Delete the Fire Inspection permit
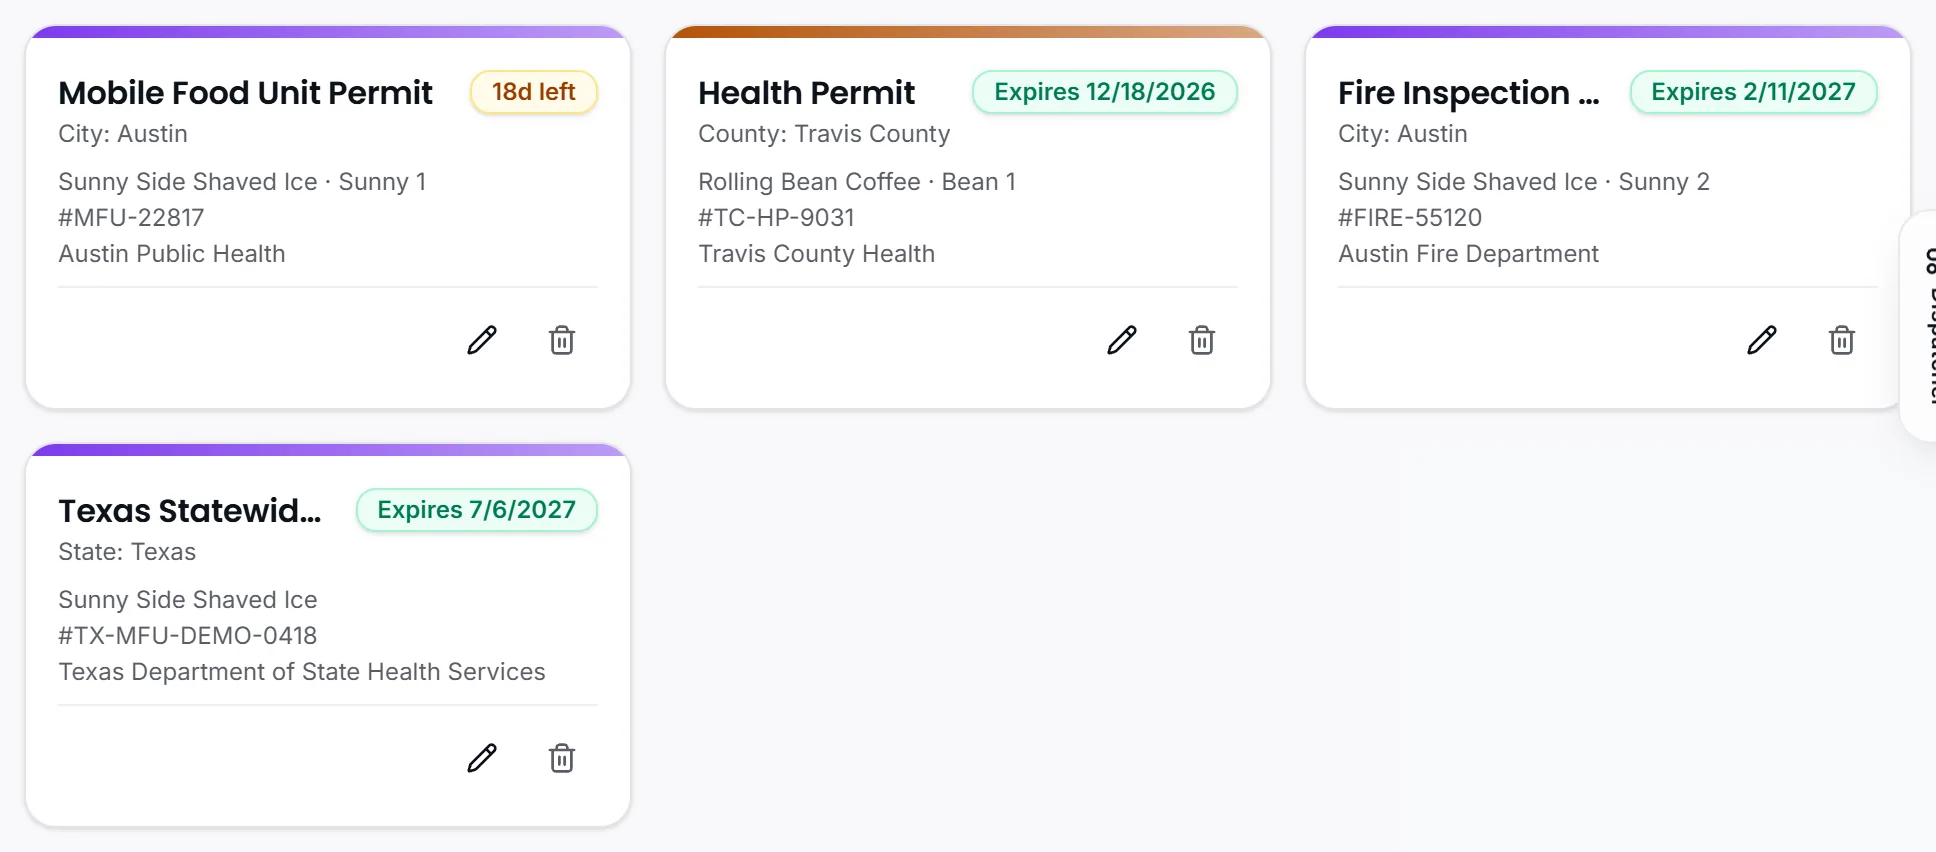Viewport: 1936px width, 852px height. click(x=1842, y=340)
